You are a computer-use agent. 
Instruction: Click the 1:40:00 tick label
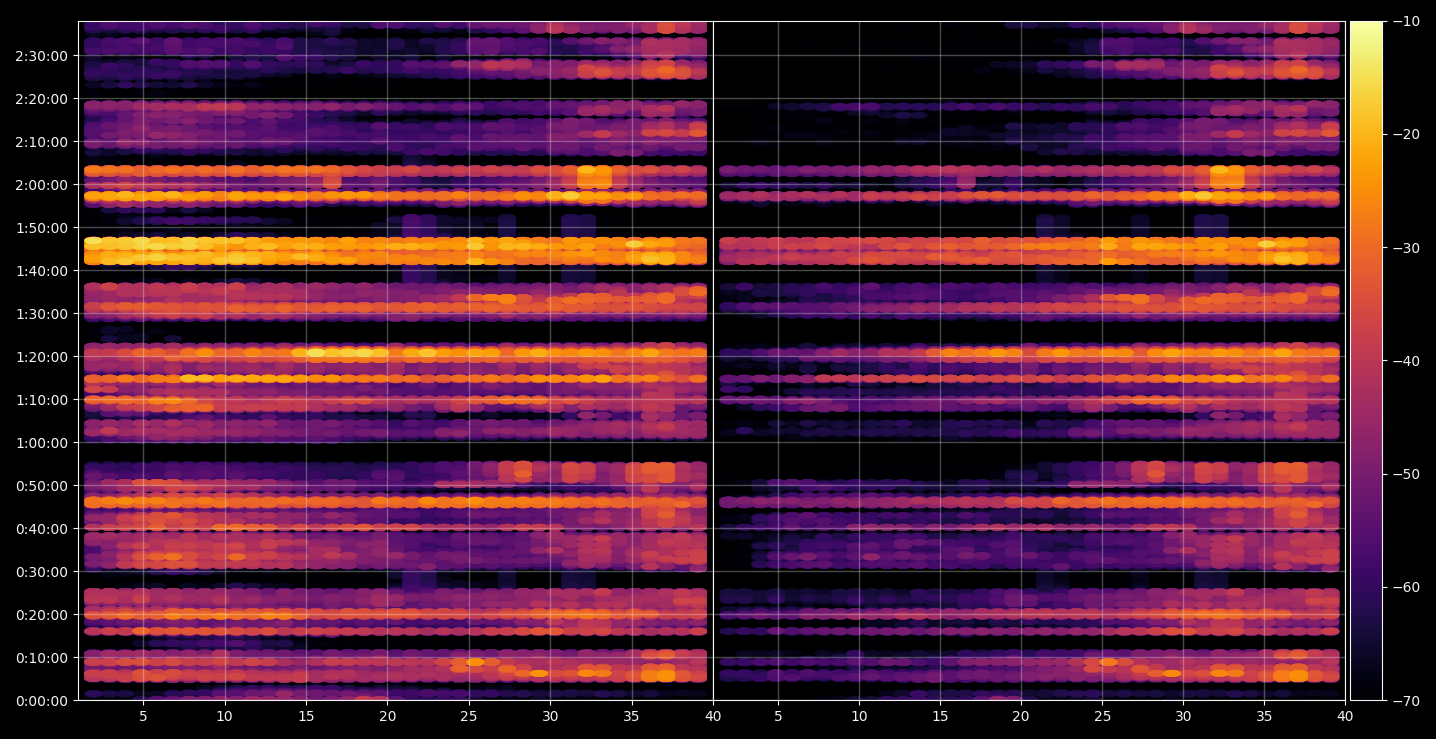41,271
